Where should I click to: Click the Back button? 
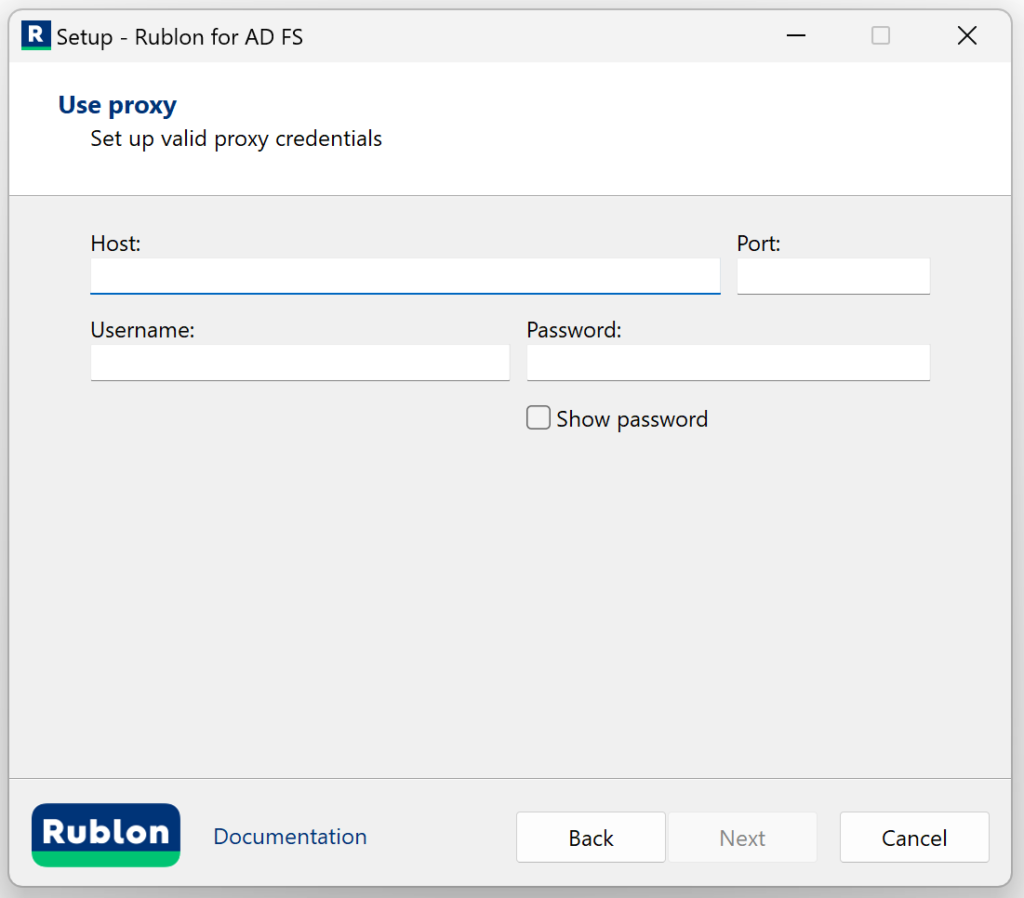(590, 837)
